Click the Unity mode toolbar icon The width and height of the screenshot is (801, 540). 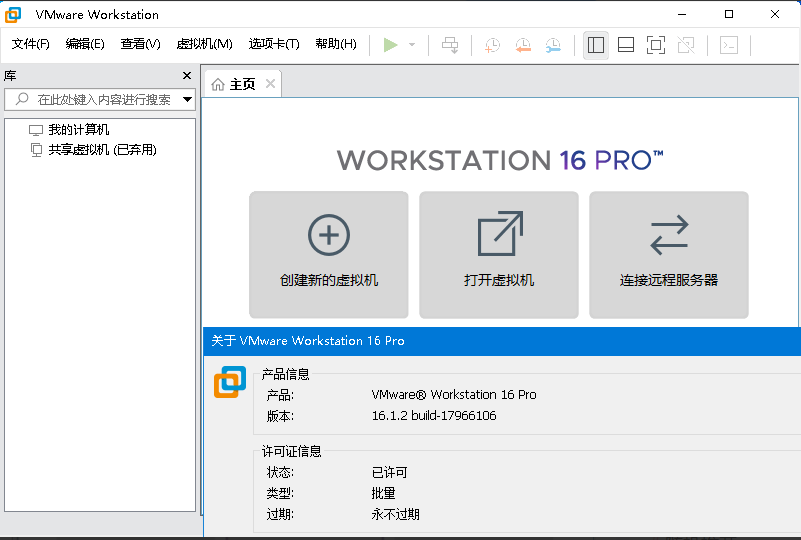(x=686, y=45)
